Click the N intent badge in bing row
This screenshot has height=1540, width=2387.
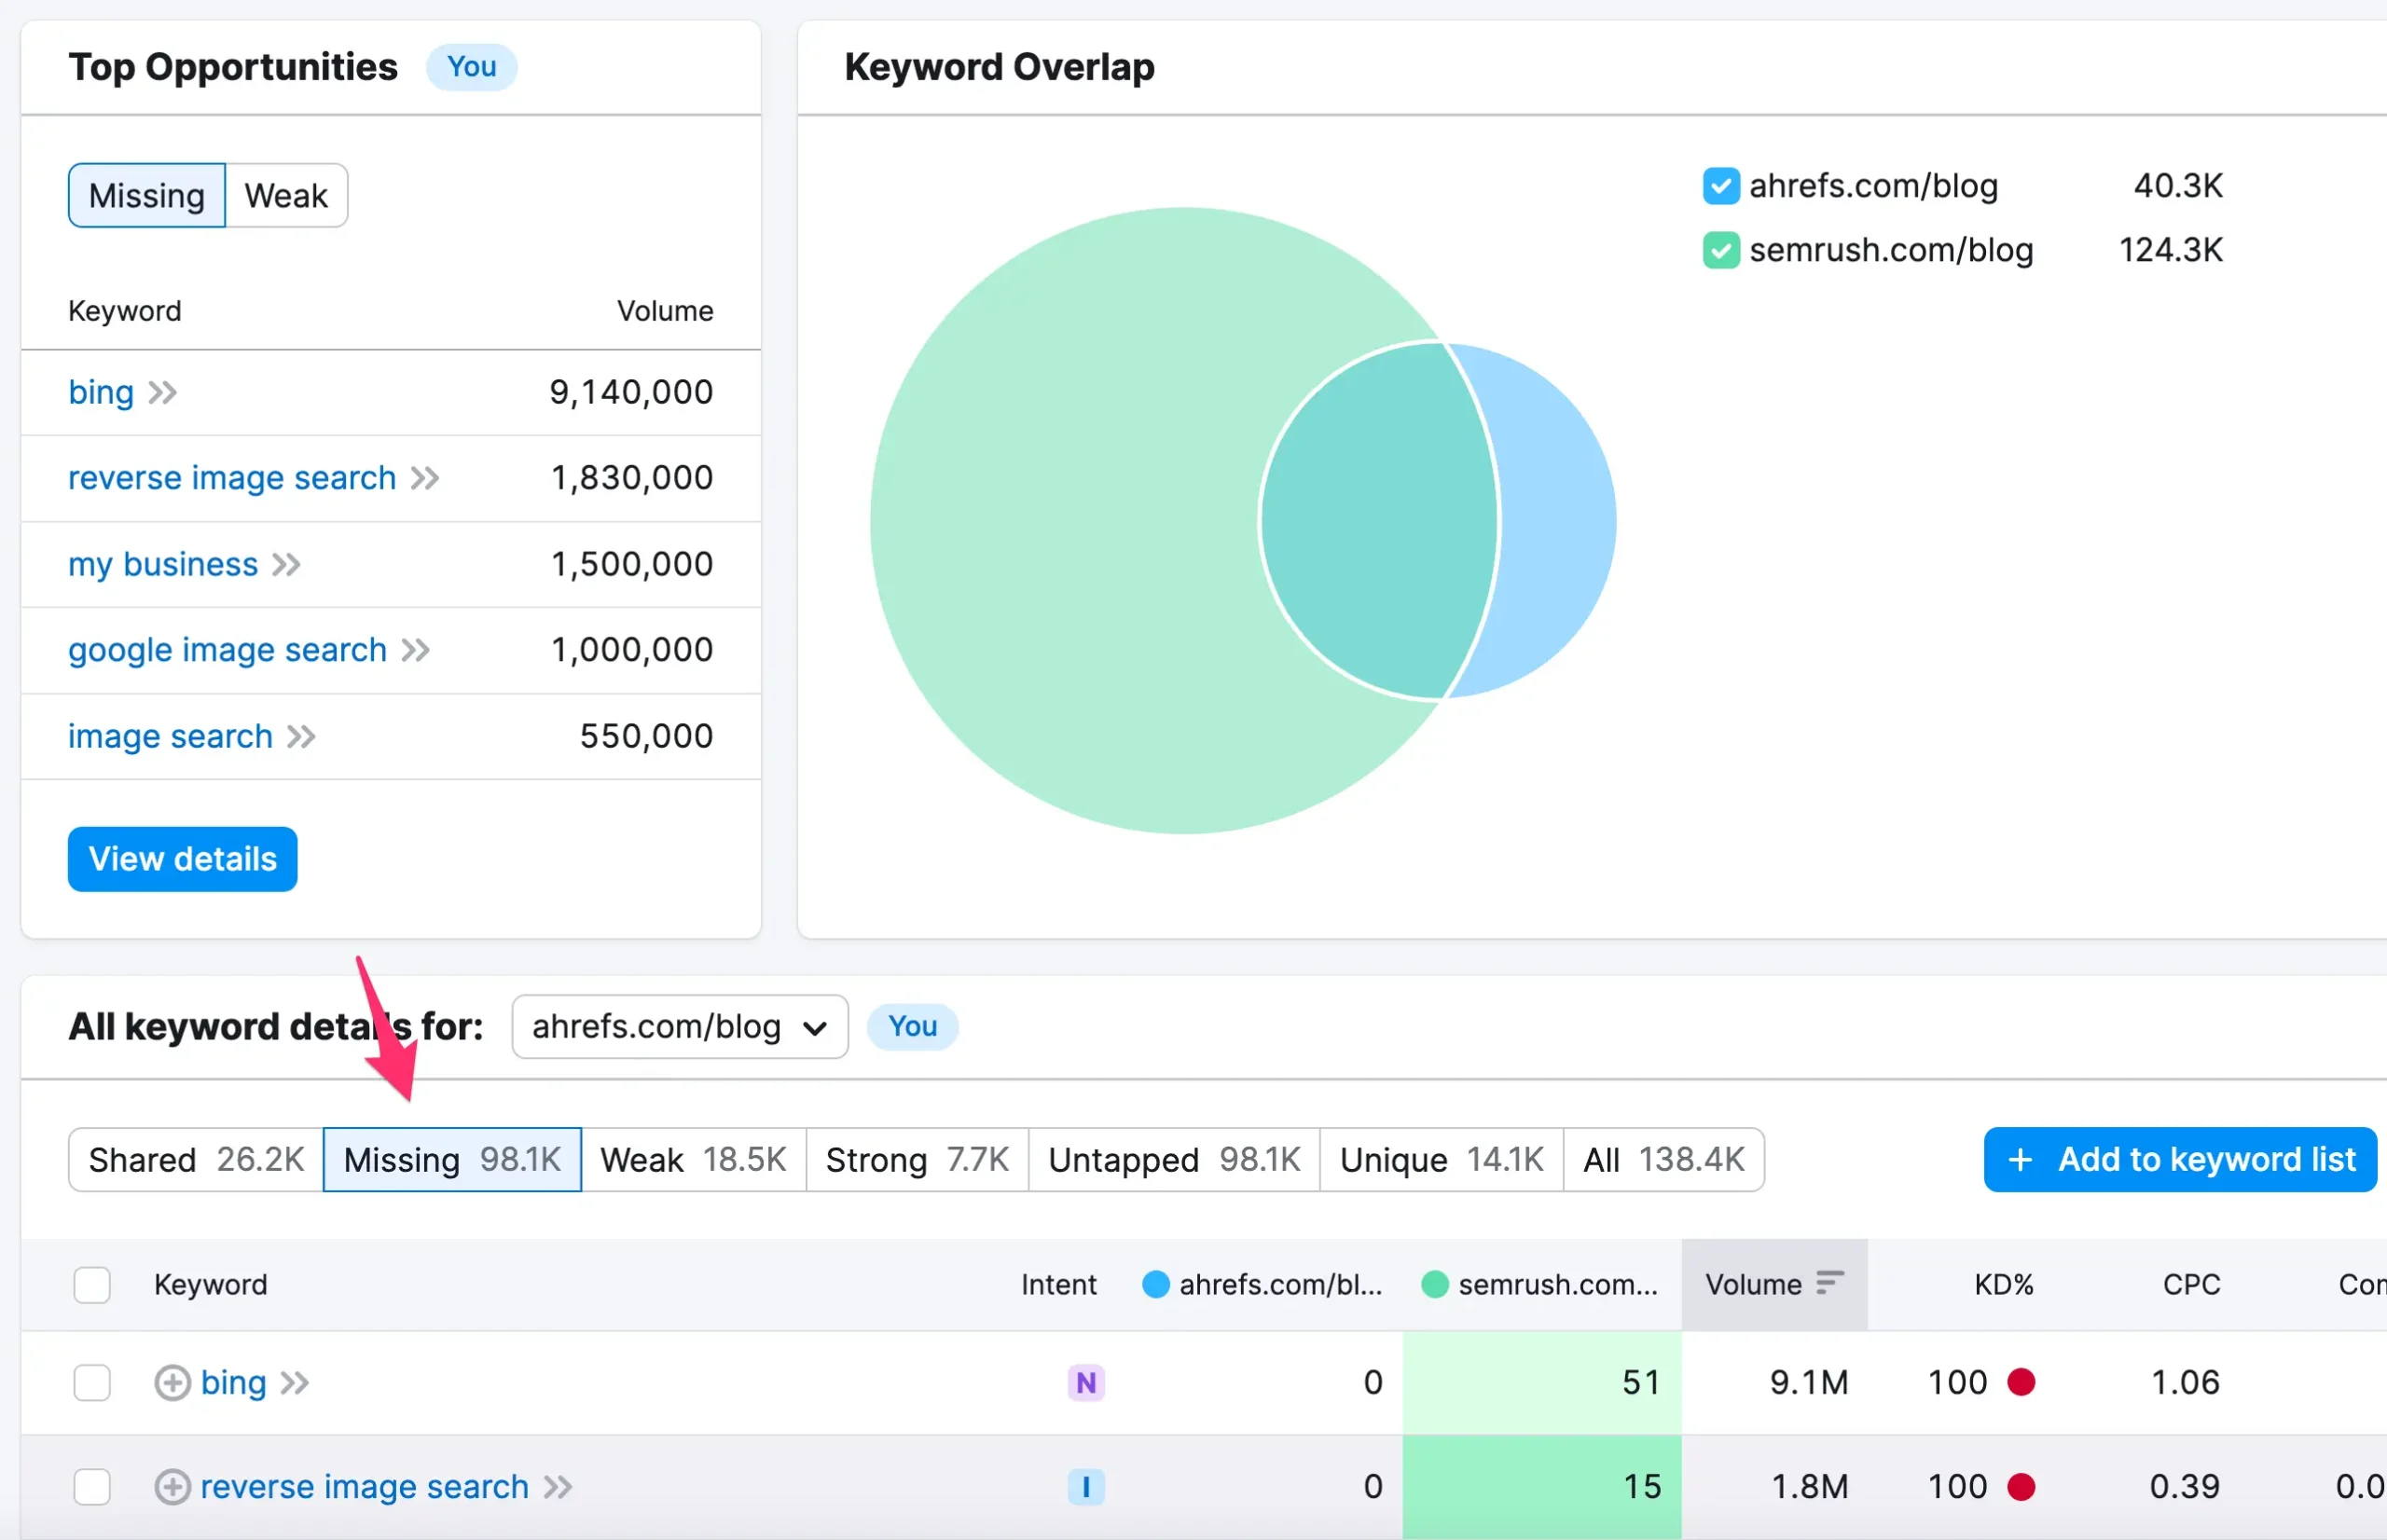point(1085,1383)
